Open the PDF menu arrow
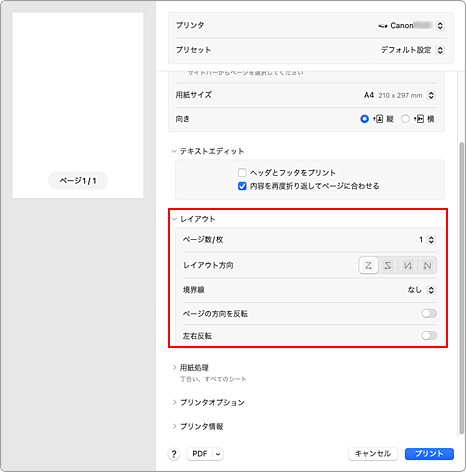Viewport: 466px width, 472px height. pos(218,454)
